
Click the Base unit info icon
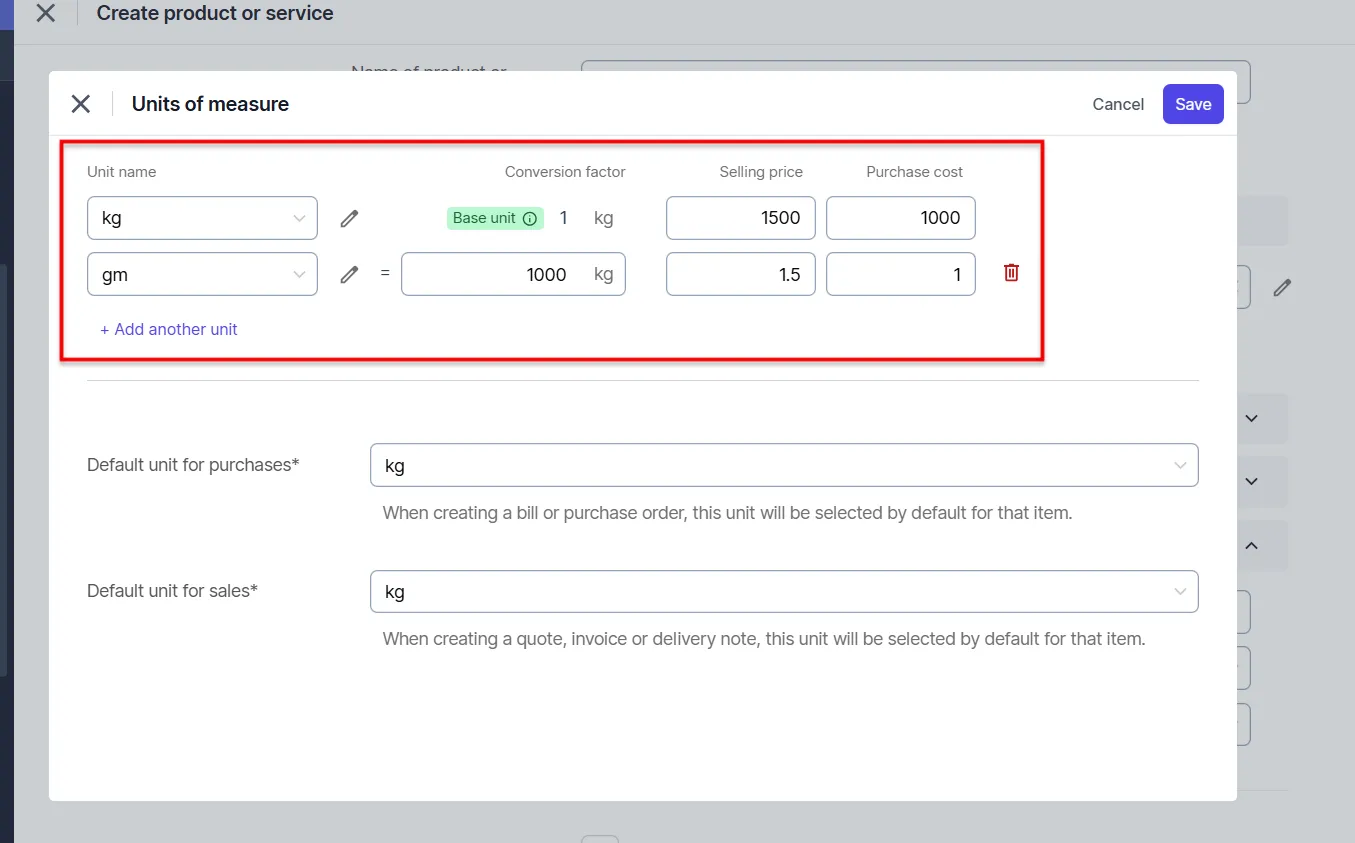[x=528, y=217]
